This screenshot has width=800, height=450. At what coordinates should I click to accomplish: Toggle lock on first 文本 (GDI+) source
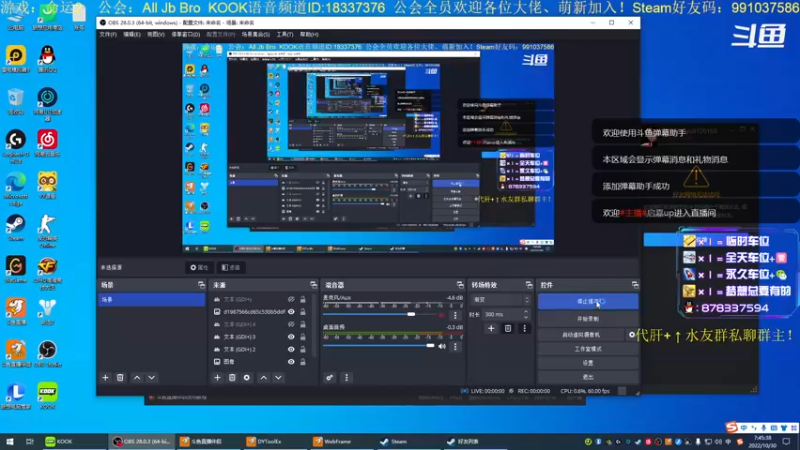tap(303, 299)
